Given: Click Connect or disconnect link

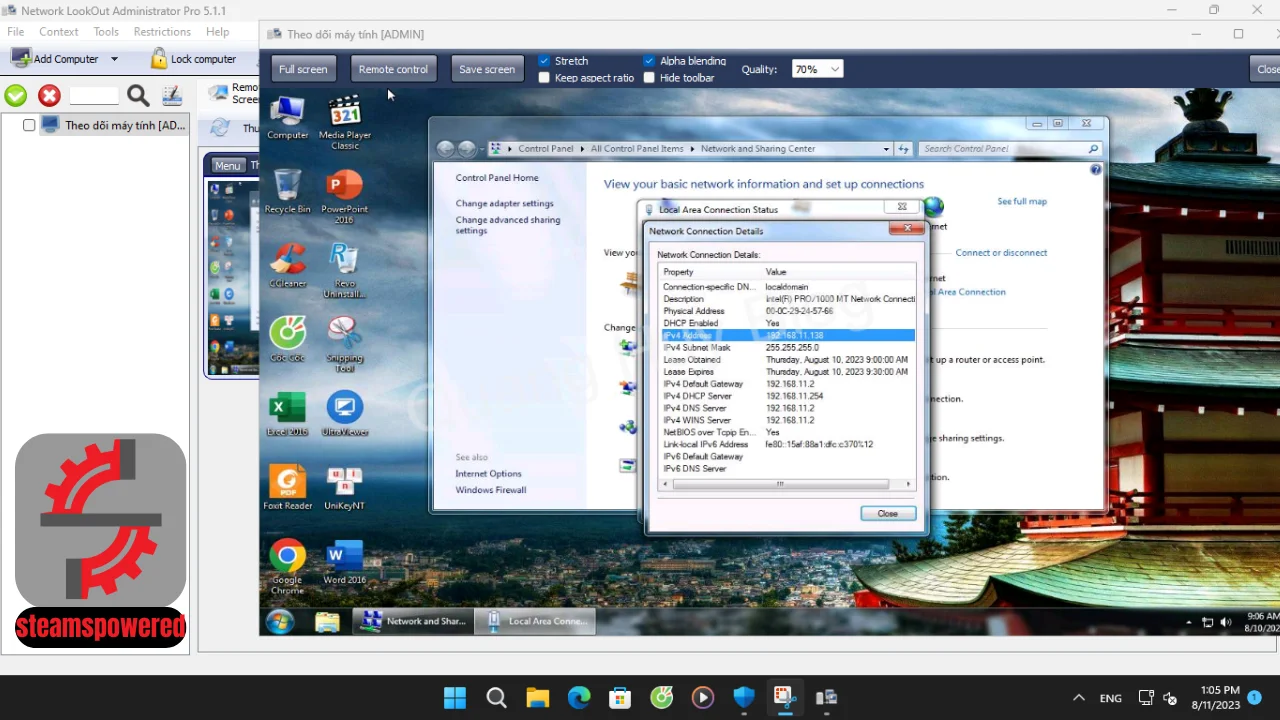Looking at the screenshot, I should pyautogui.click(x=1001, y=252).
